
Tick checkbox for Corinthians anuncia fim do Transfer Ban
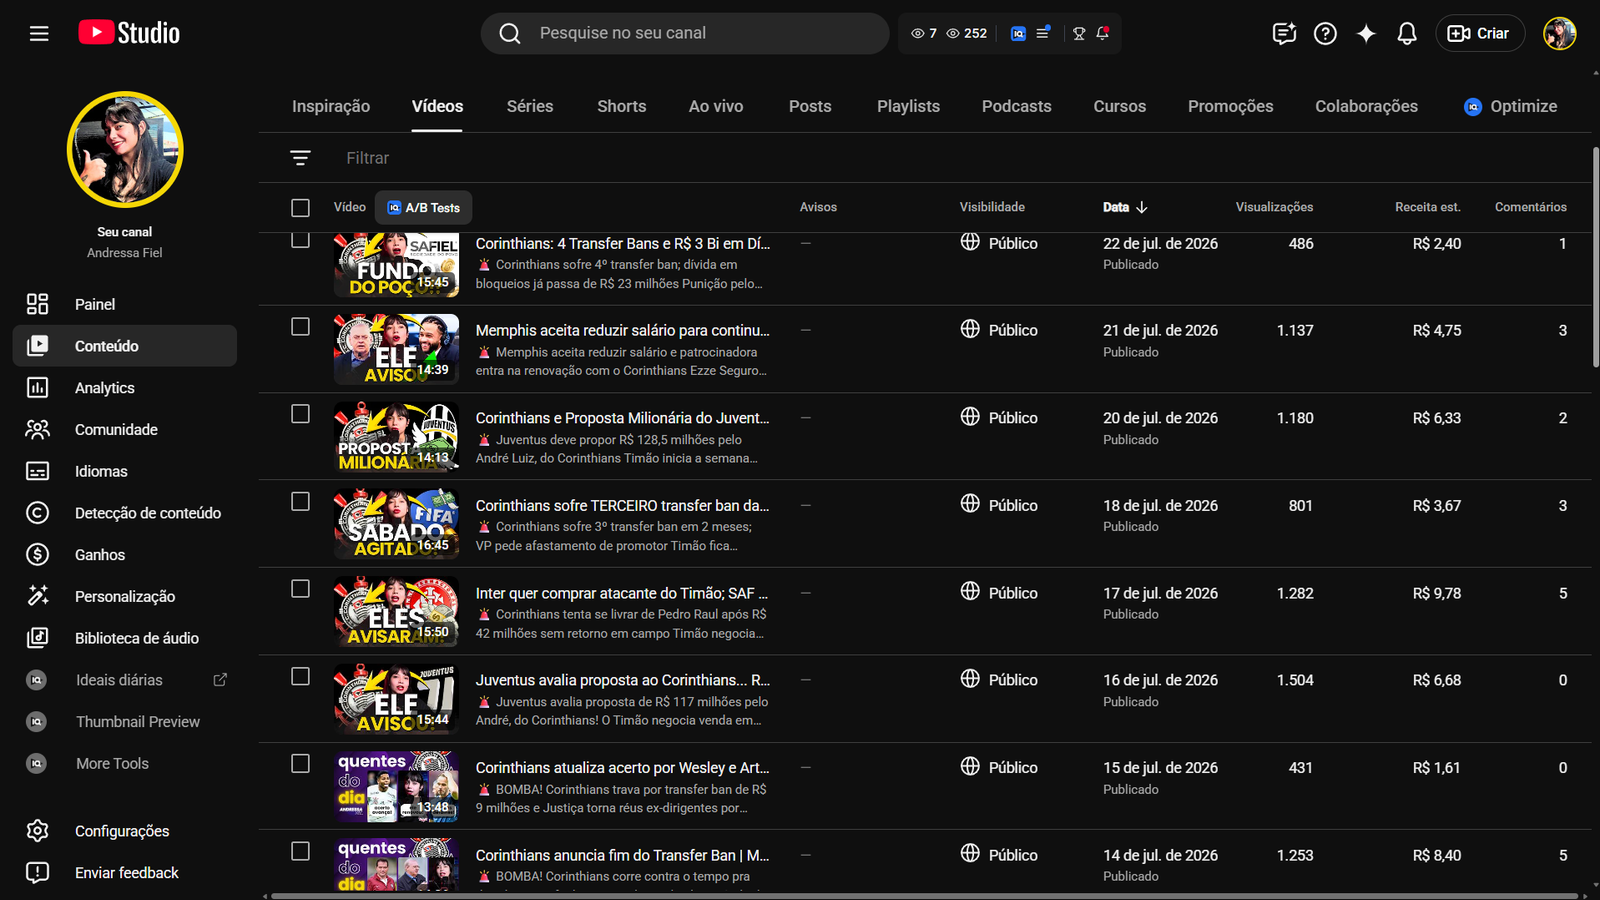click(300, 851)
